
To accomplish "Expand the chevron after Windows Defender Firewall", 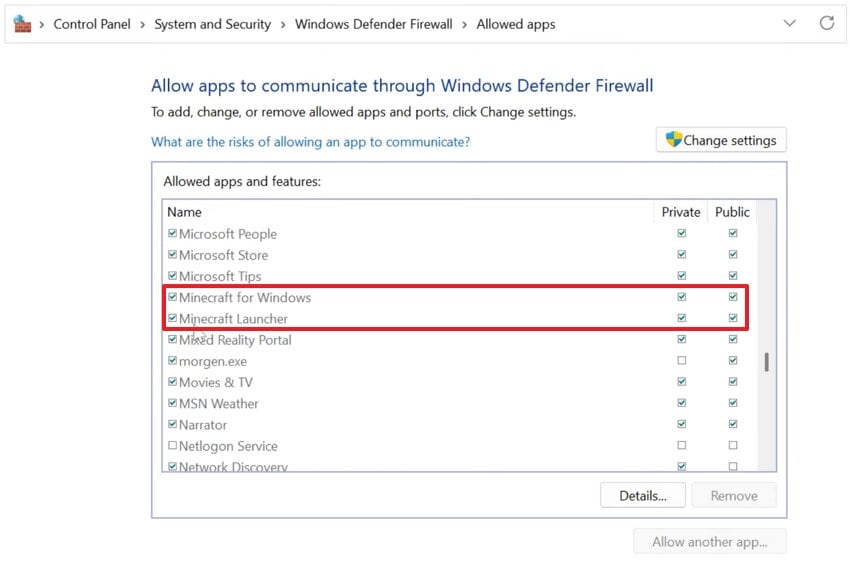I will coord(465,24).
